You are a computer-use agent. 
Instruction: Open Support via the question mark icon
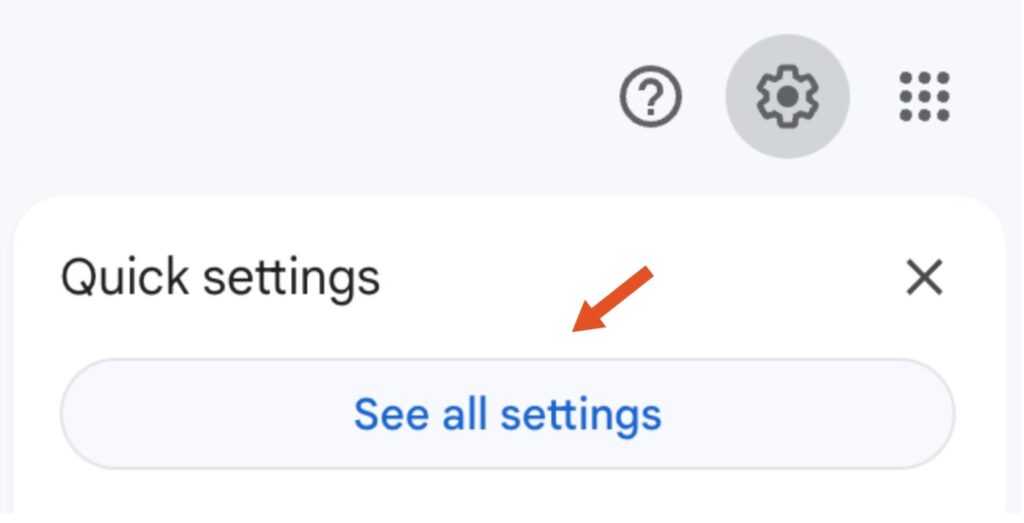coord(651,97)
